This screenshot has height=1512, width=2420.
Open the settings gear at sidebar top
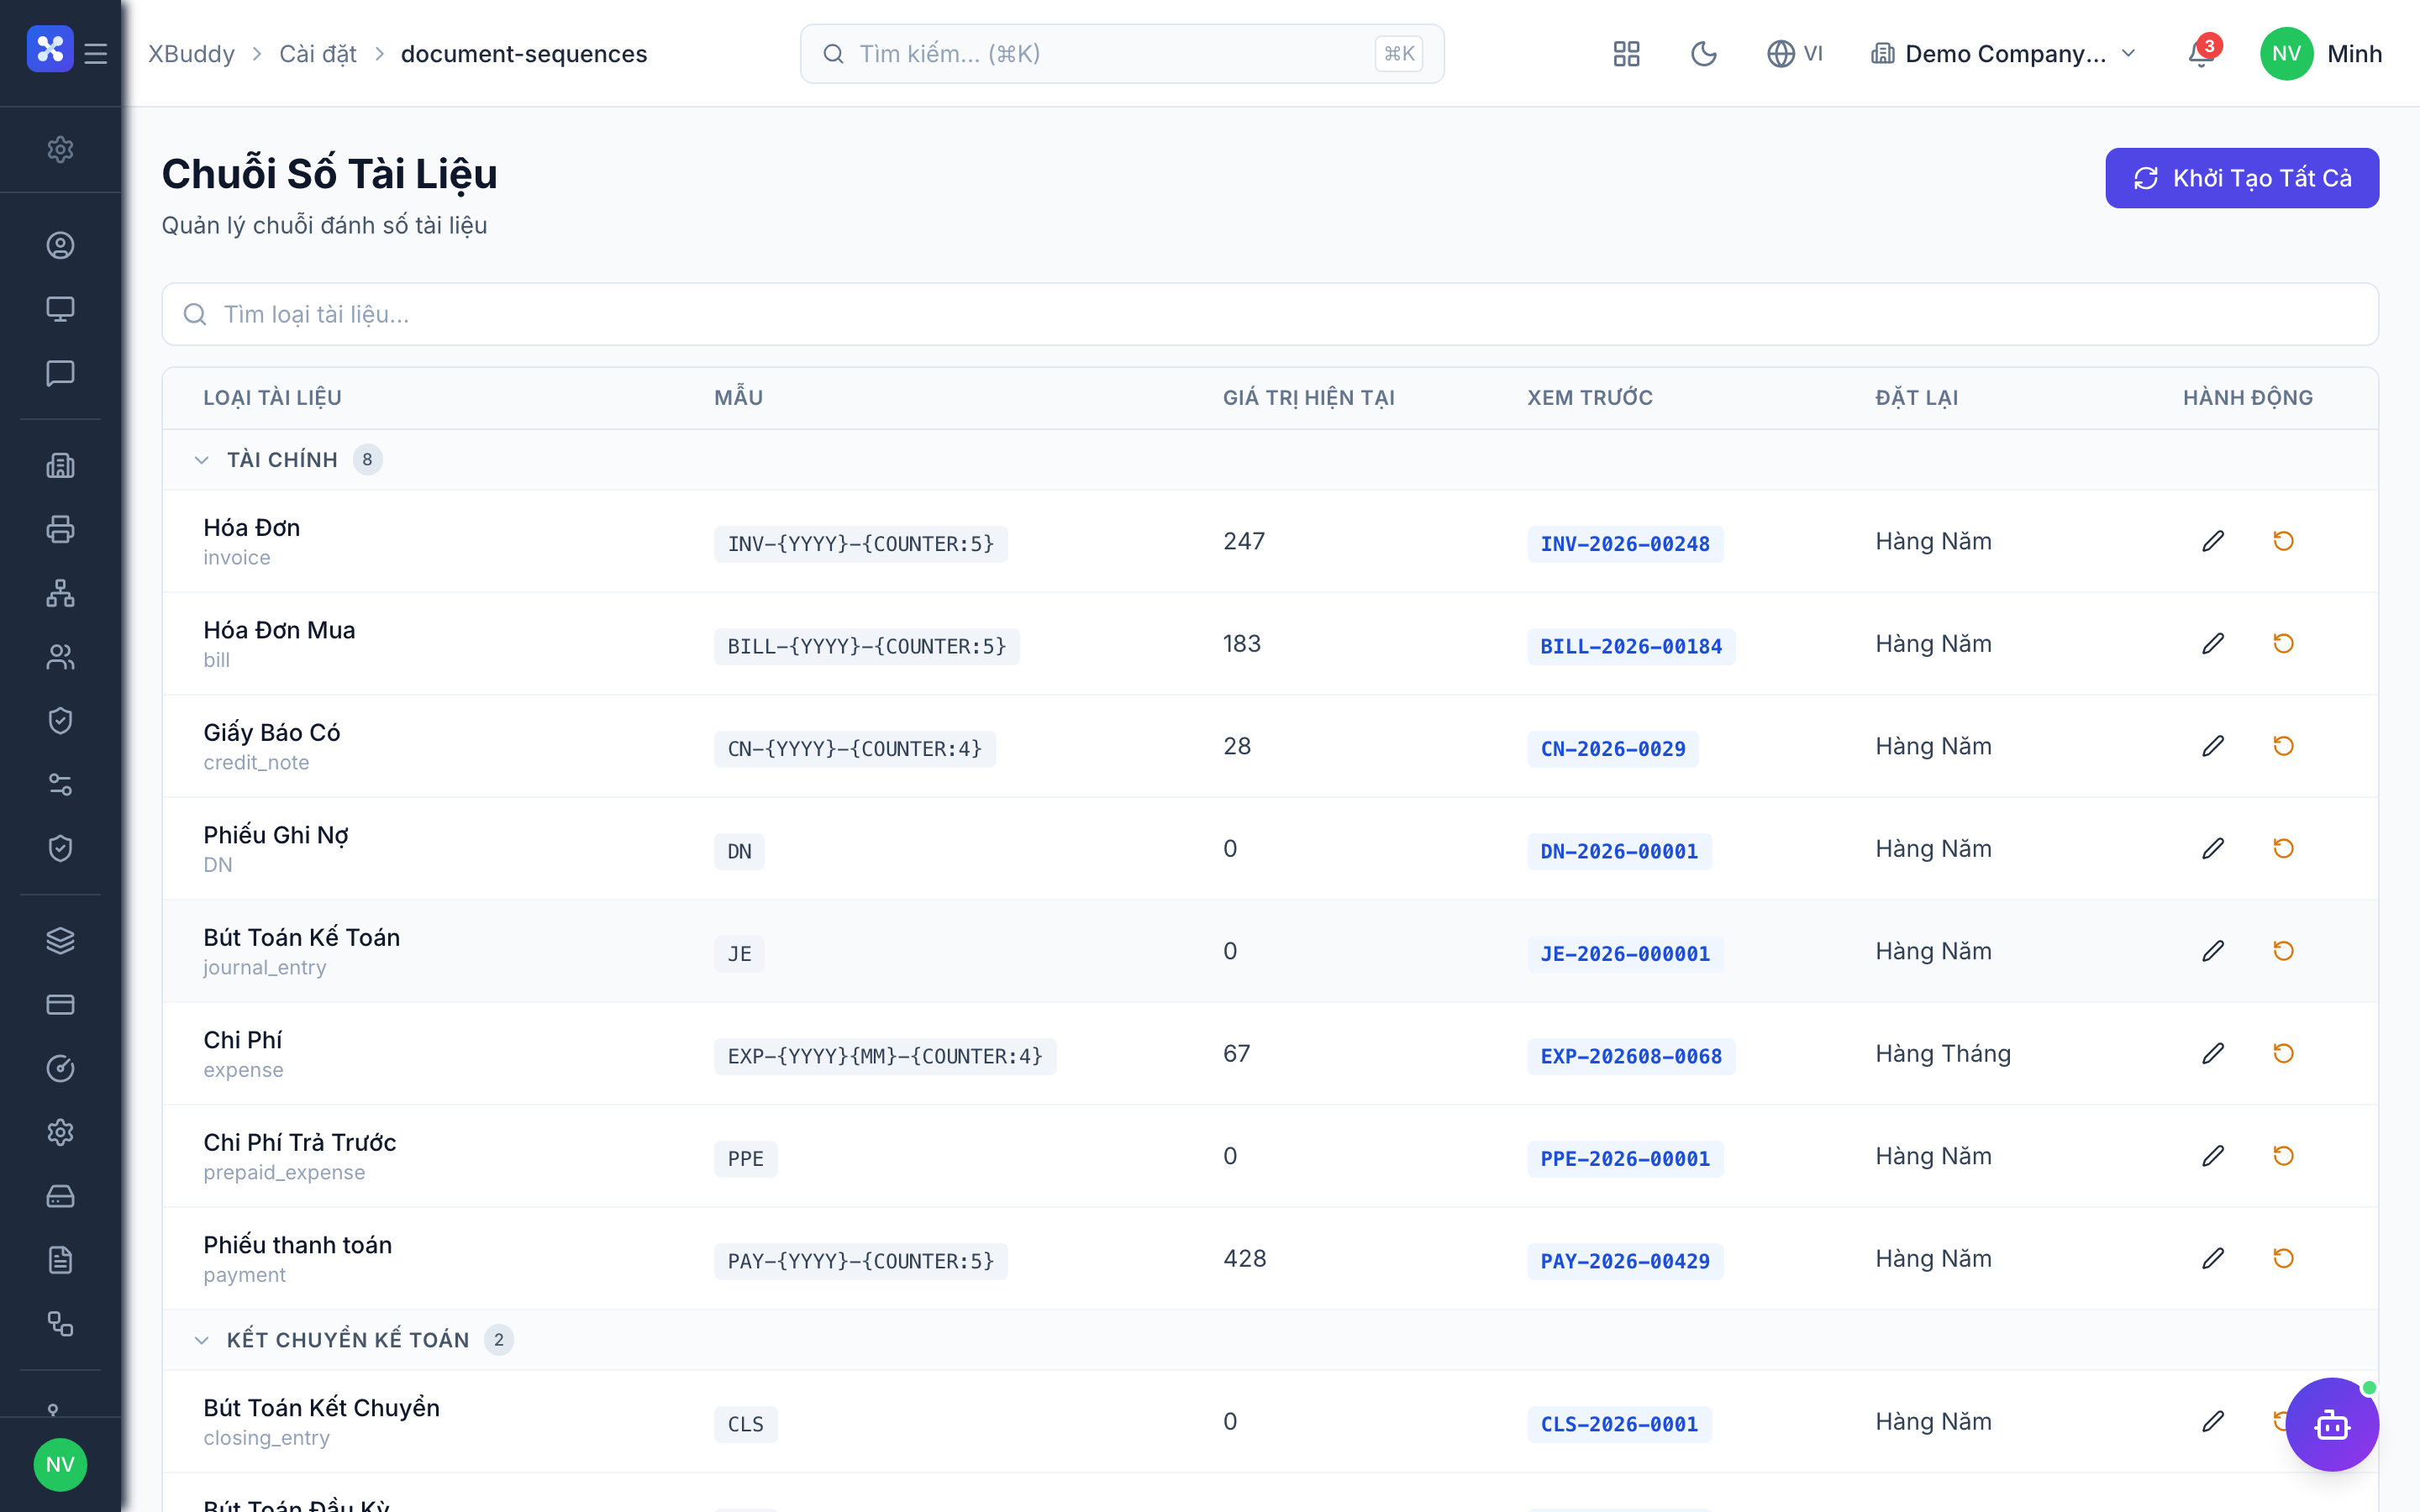click(x=60, y=149)
